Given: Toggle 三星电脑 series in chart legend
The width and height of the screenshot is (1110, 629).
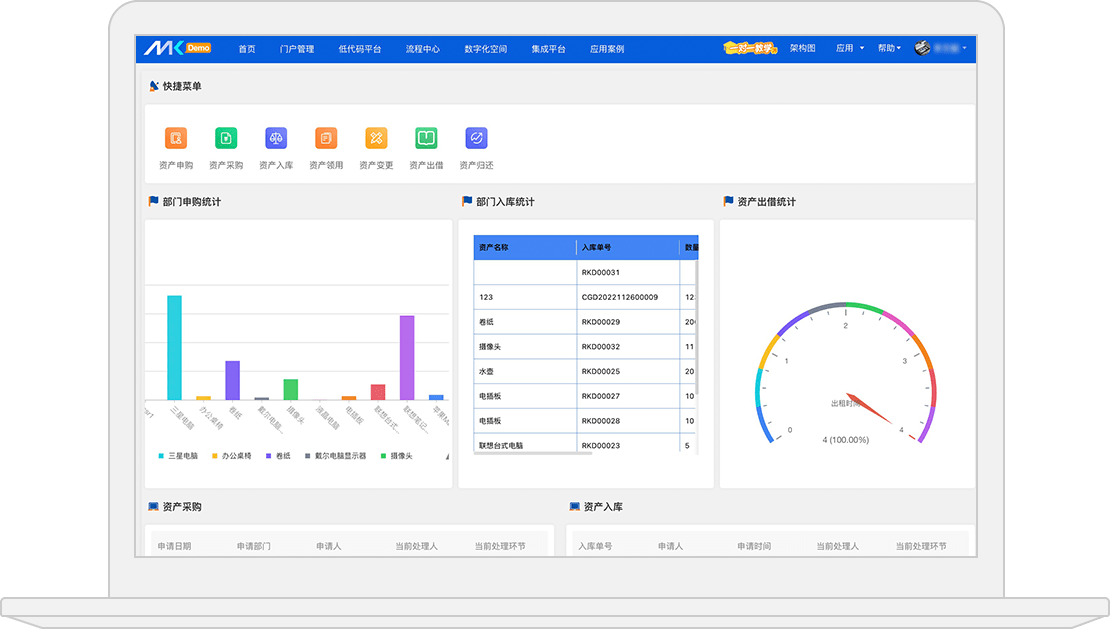Looking at the screenshot, I should (179, 456).
